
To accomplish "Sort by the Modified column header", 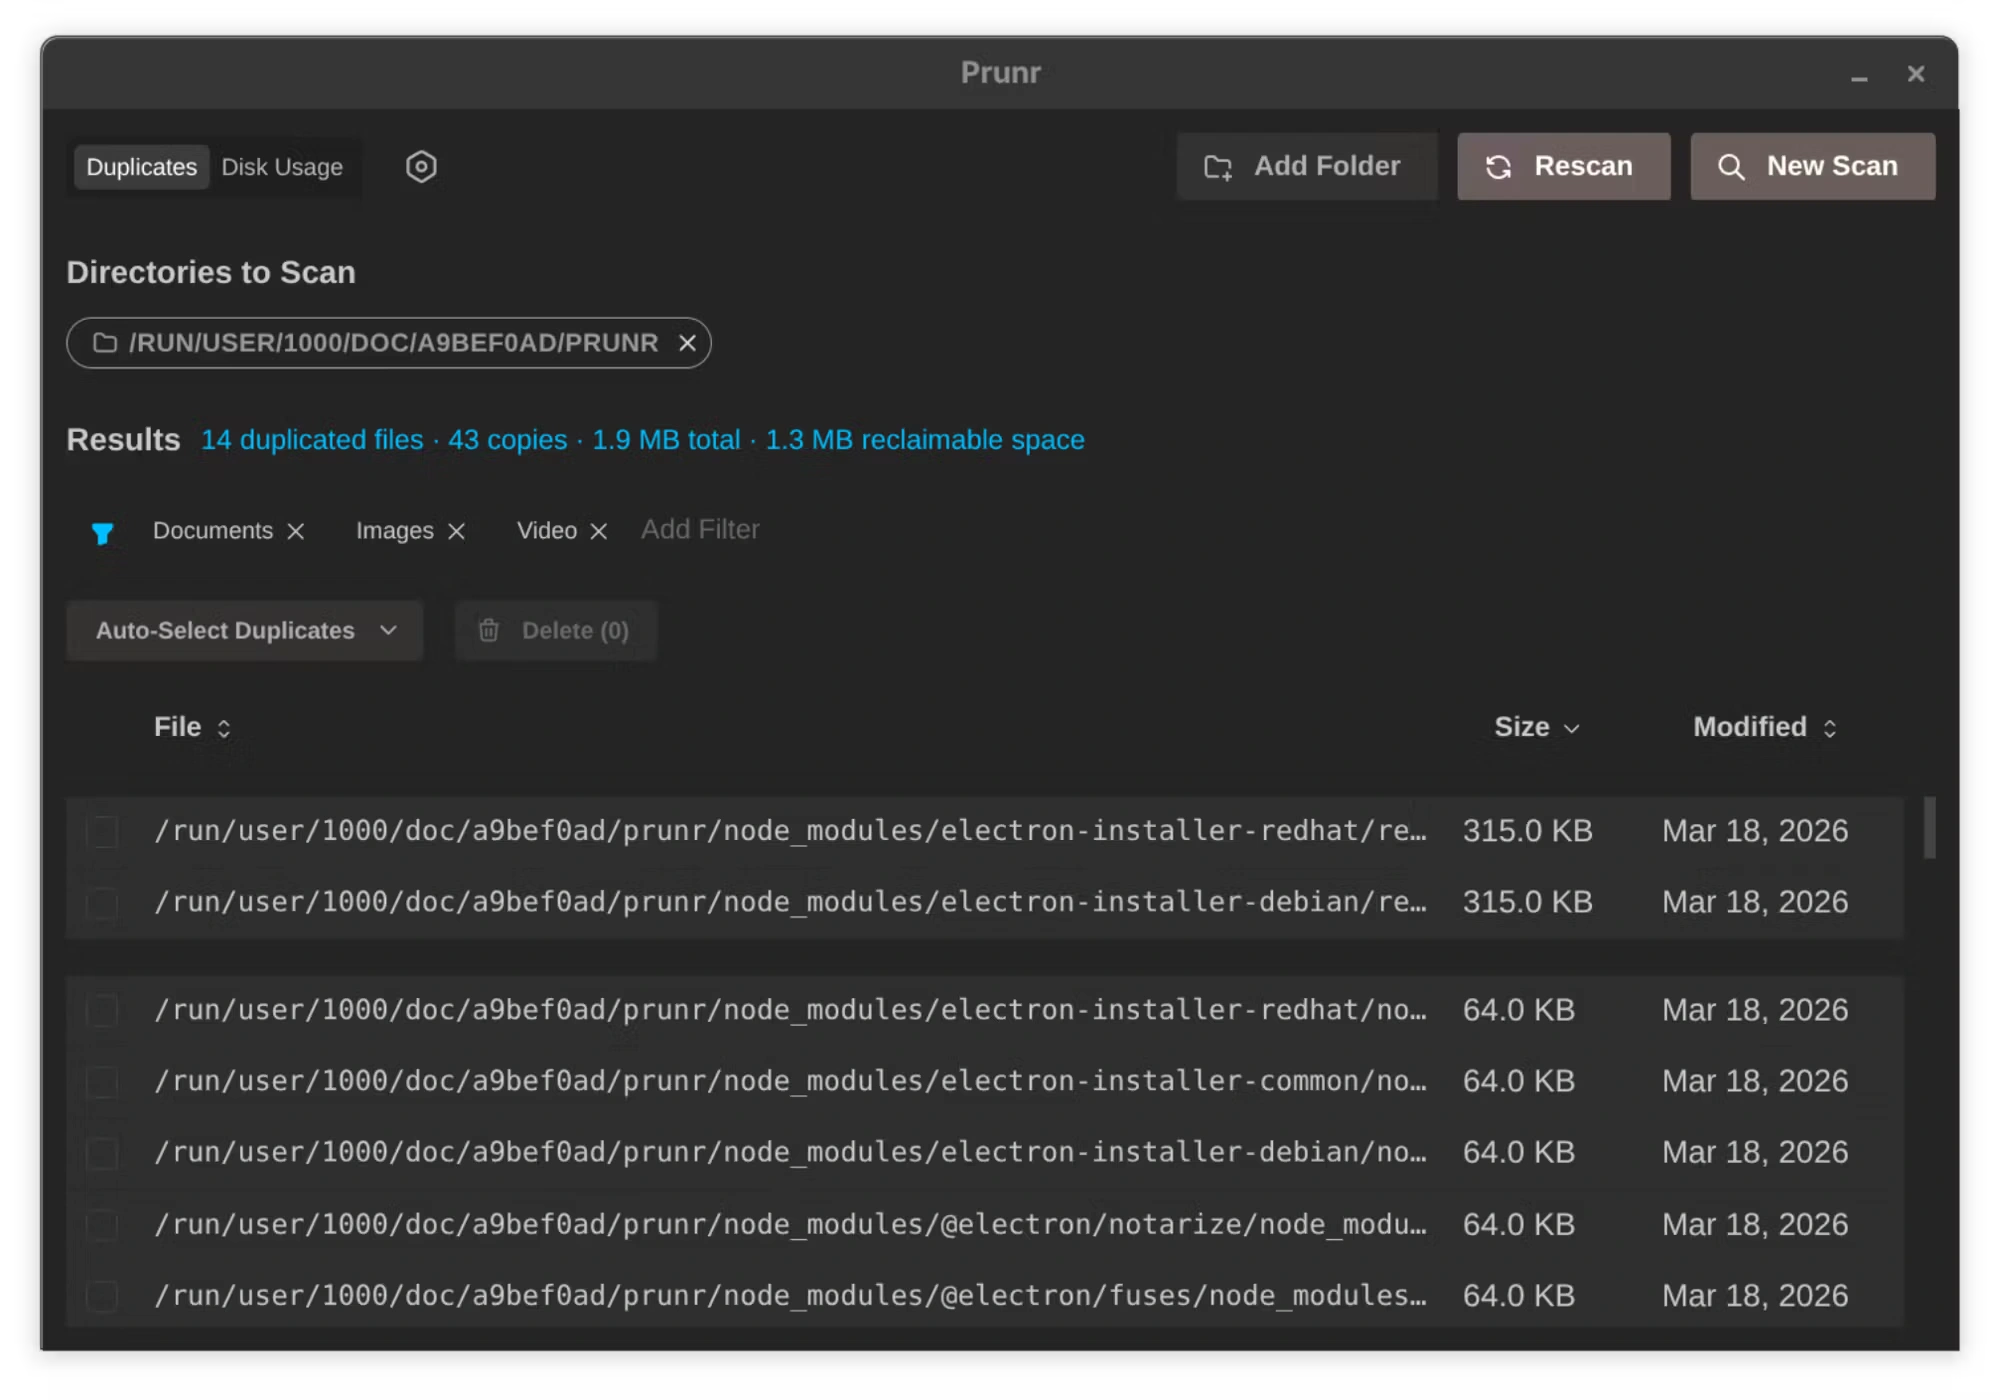I will (x=1765, y=727).
